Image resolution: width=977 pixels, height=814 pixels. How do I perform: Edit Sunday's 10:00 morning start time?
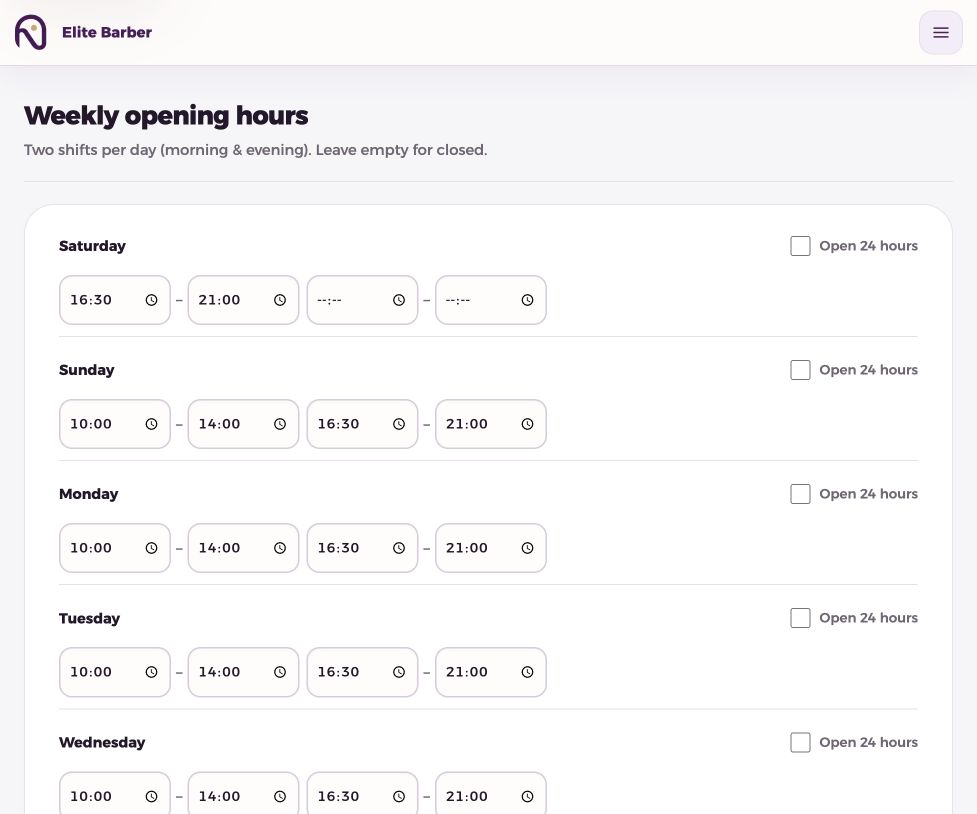click(x=115, y=424)
